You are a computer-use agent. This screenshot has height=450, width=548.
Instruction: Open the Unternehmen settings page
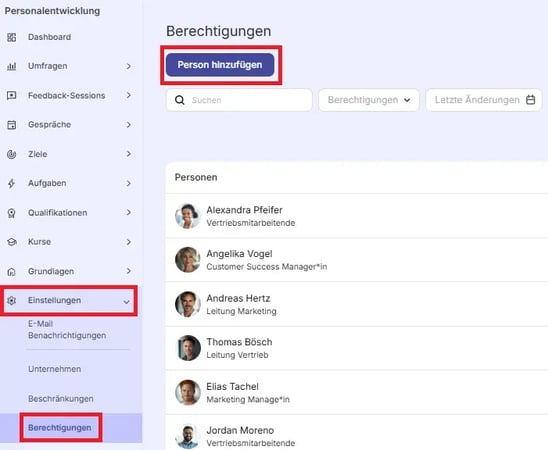(55, 369)
